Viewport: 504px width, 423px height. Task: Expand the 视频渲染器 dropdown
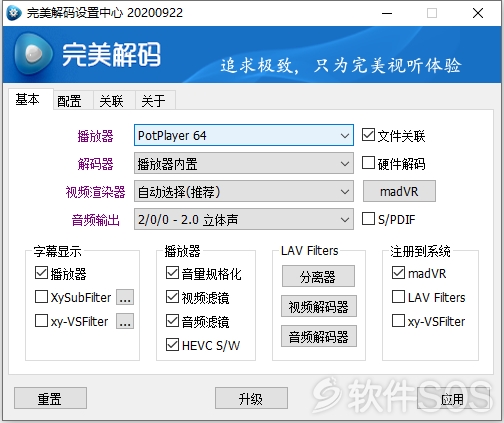244,191
